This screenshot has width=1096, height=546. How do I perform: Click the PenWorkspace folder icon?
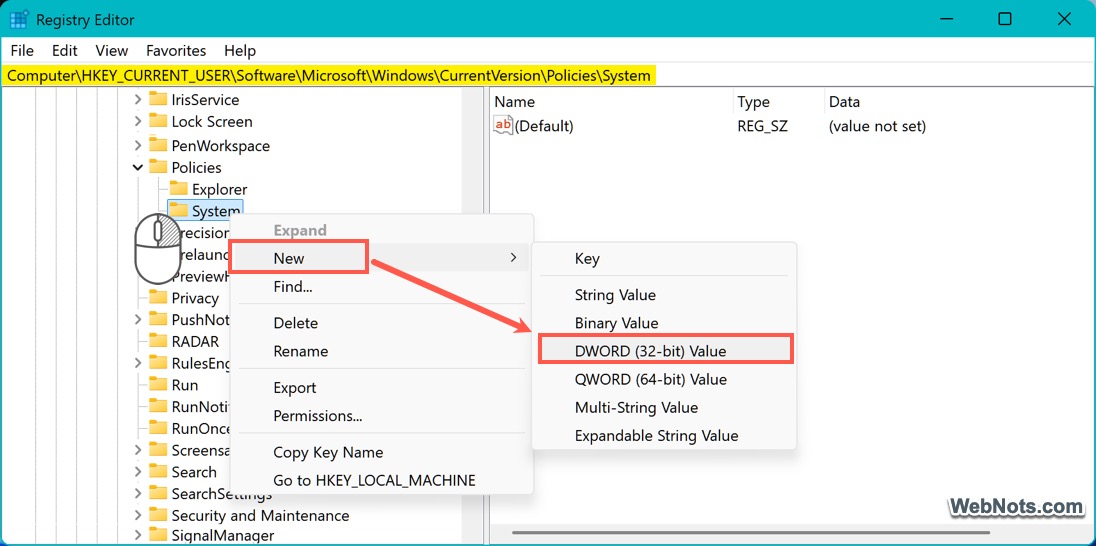coord(158,145)
